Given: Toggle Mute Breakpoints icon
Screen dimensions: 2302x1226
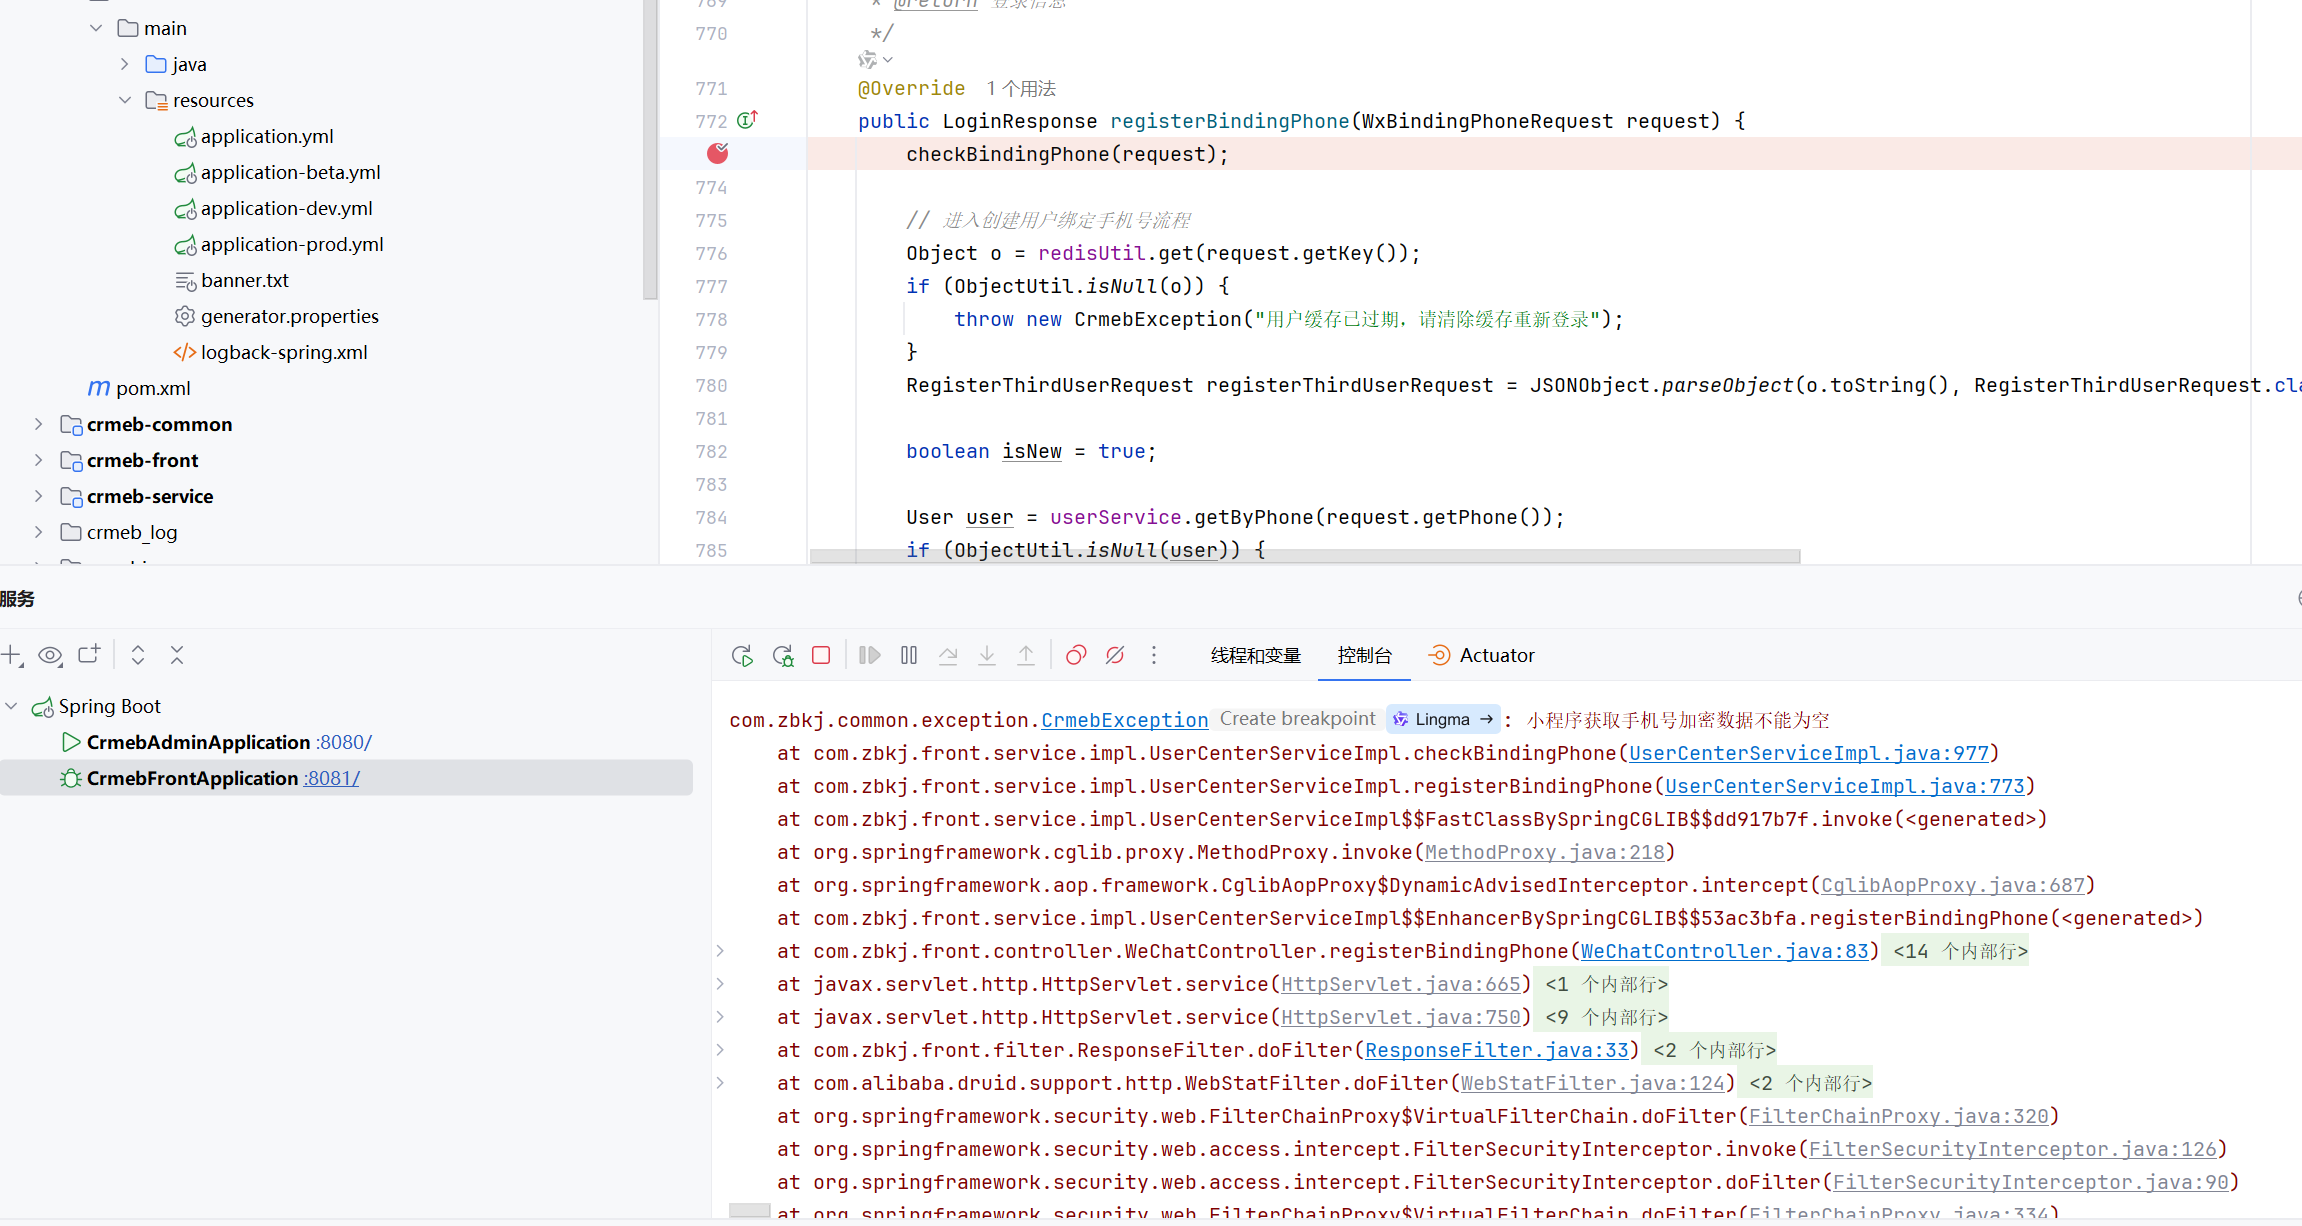Looking at the screenshot, I should click(x=1115, y=655).
